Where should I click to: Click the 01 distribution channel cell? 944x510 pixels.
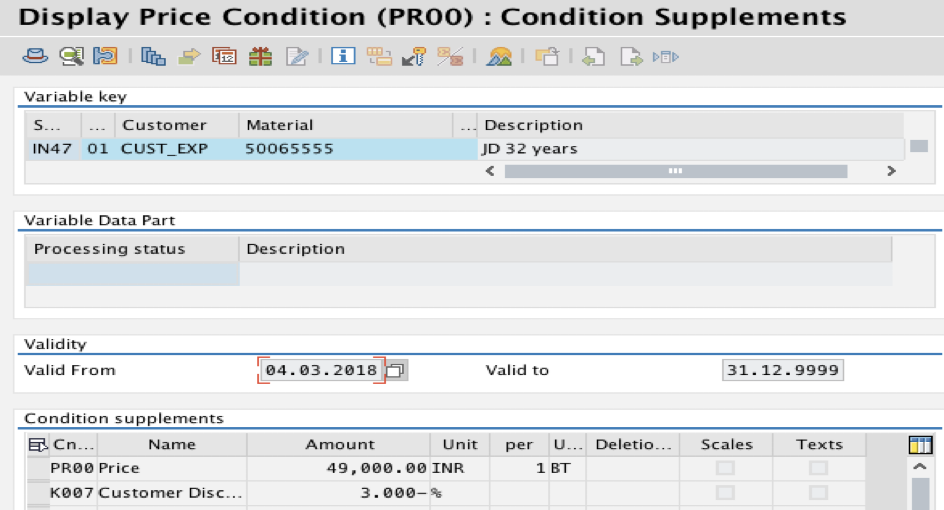[x=98, y=149]
